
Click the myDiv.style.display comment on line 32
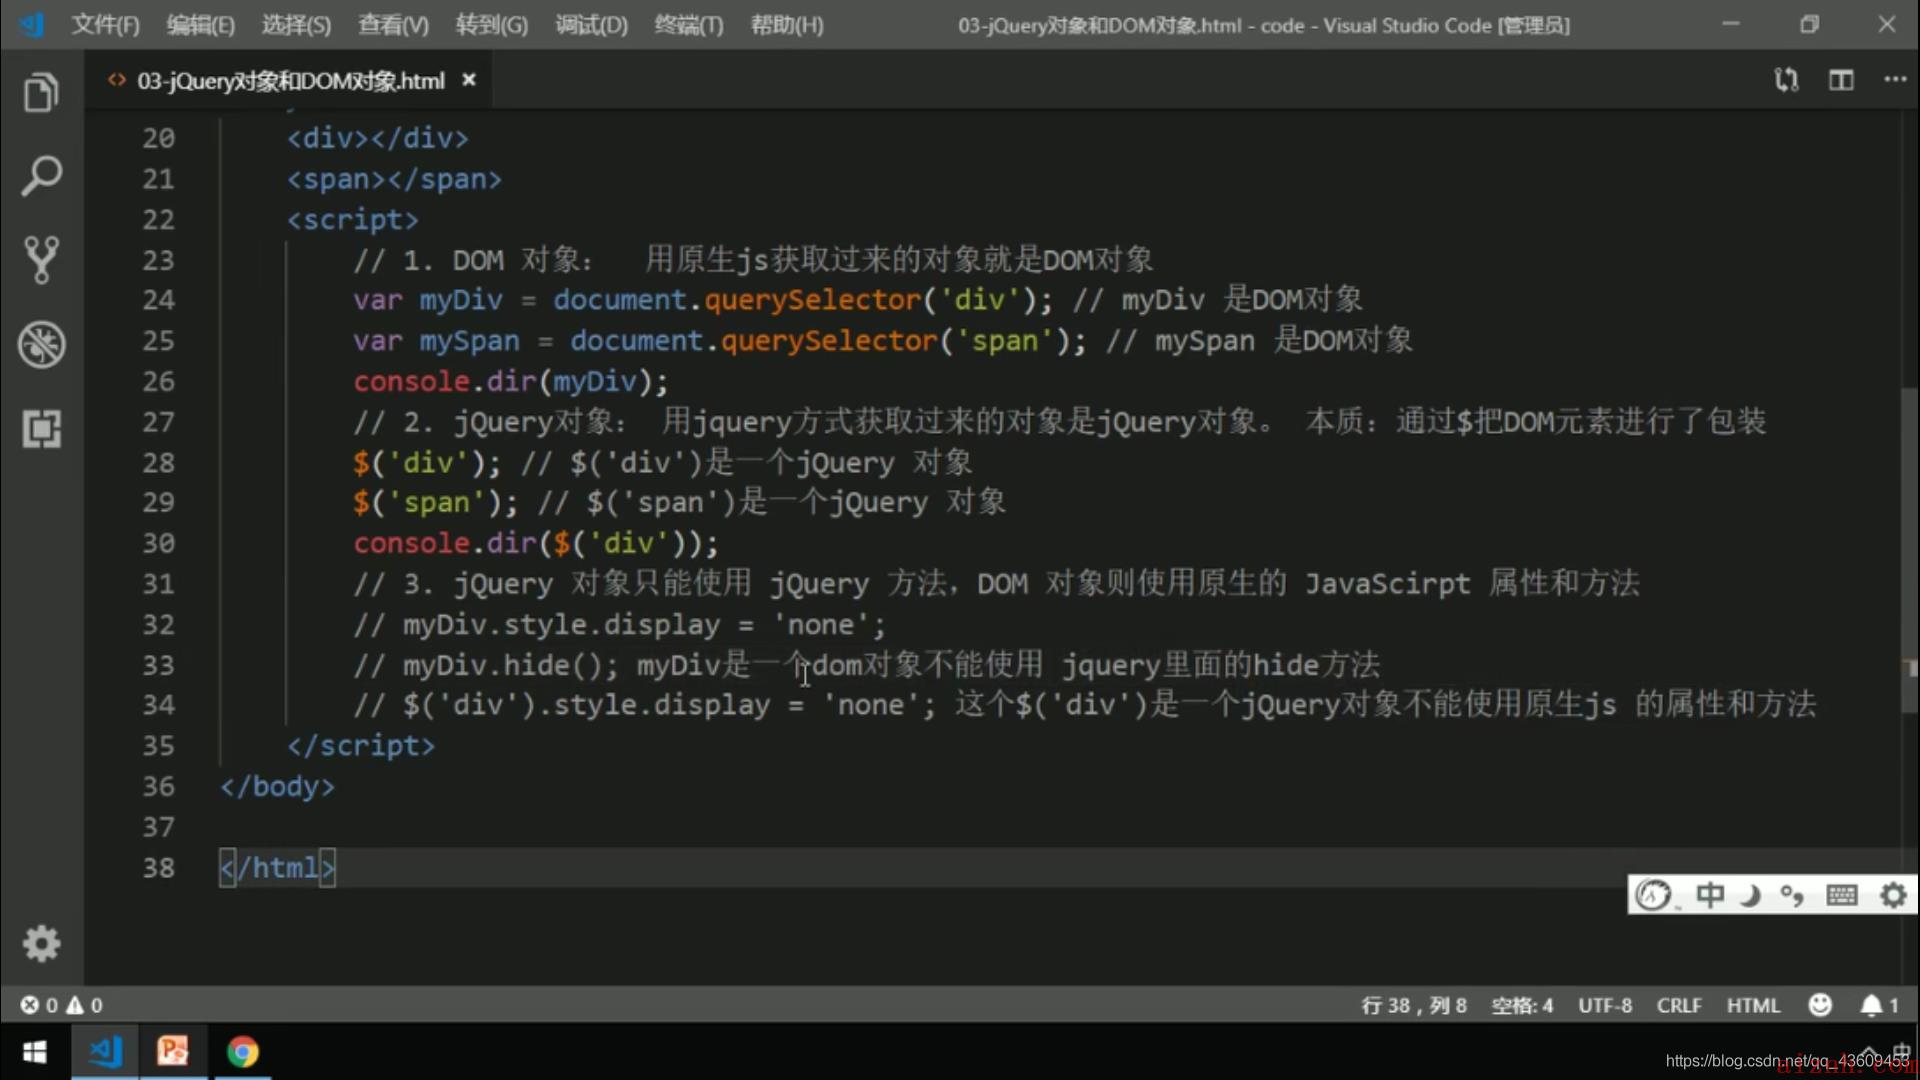click(620, 625)
